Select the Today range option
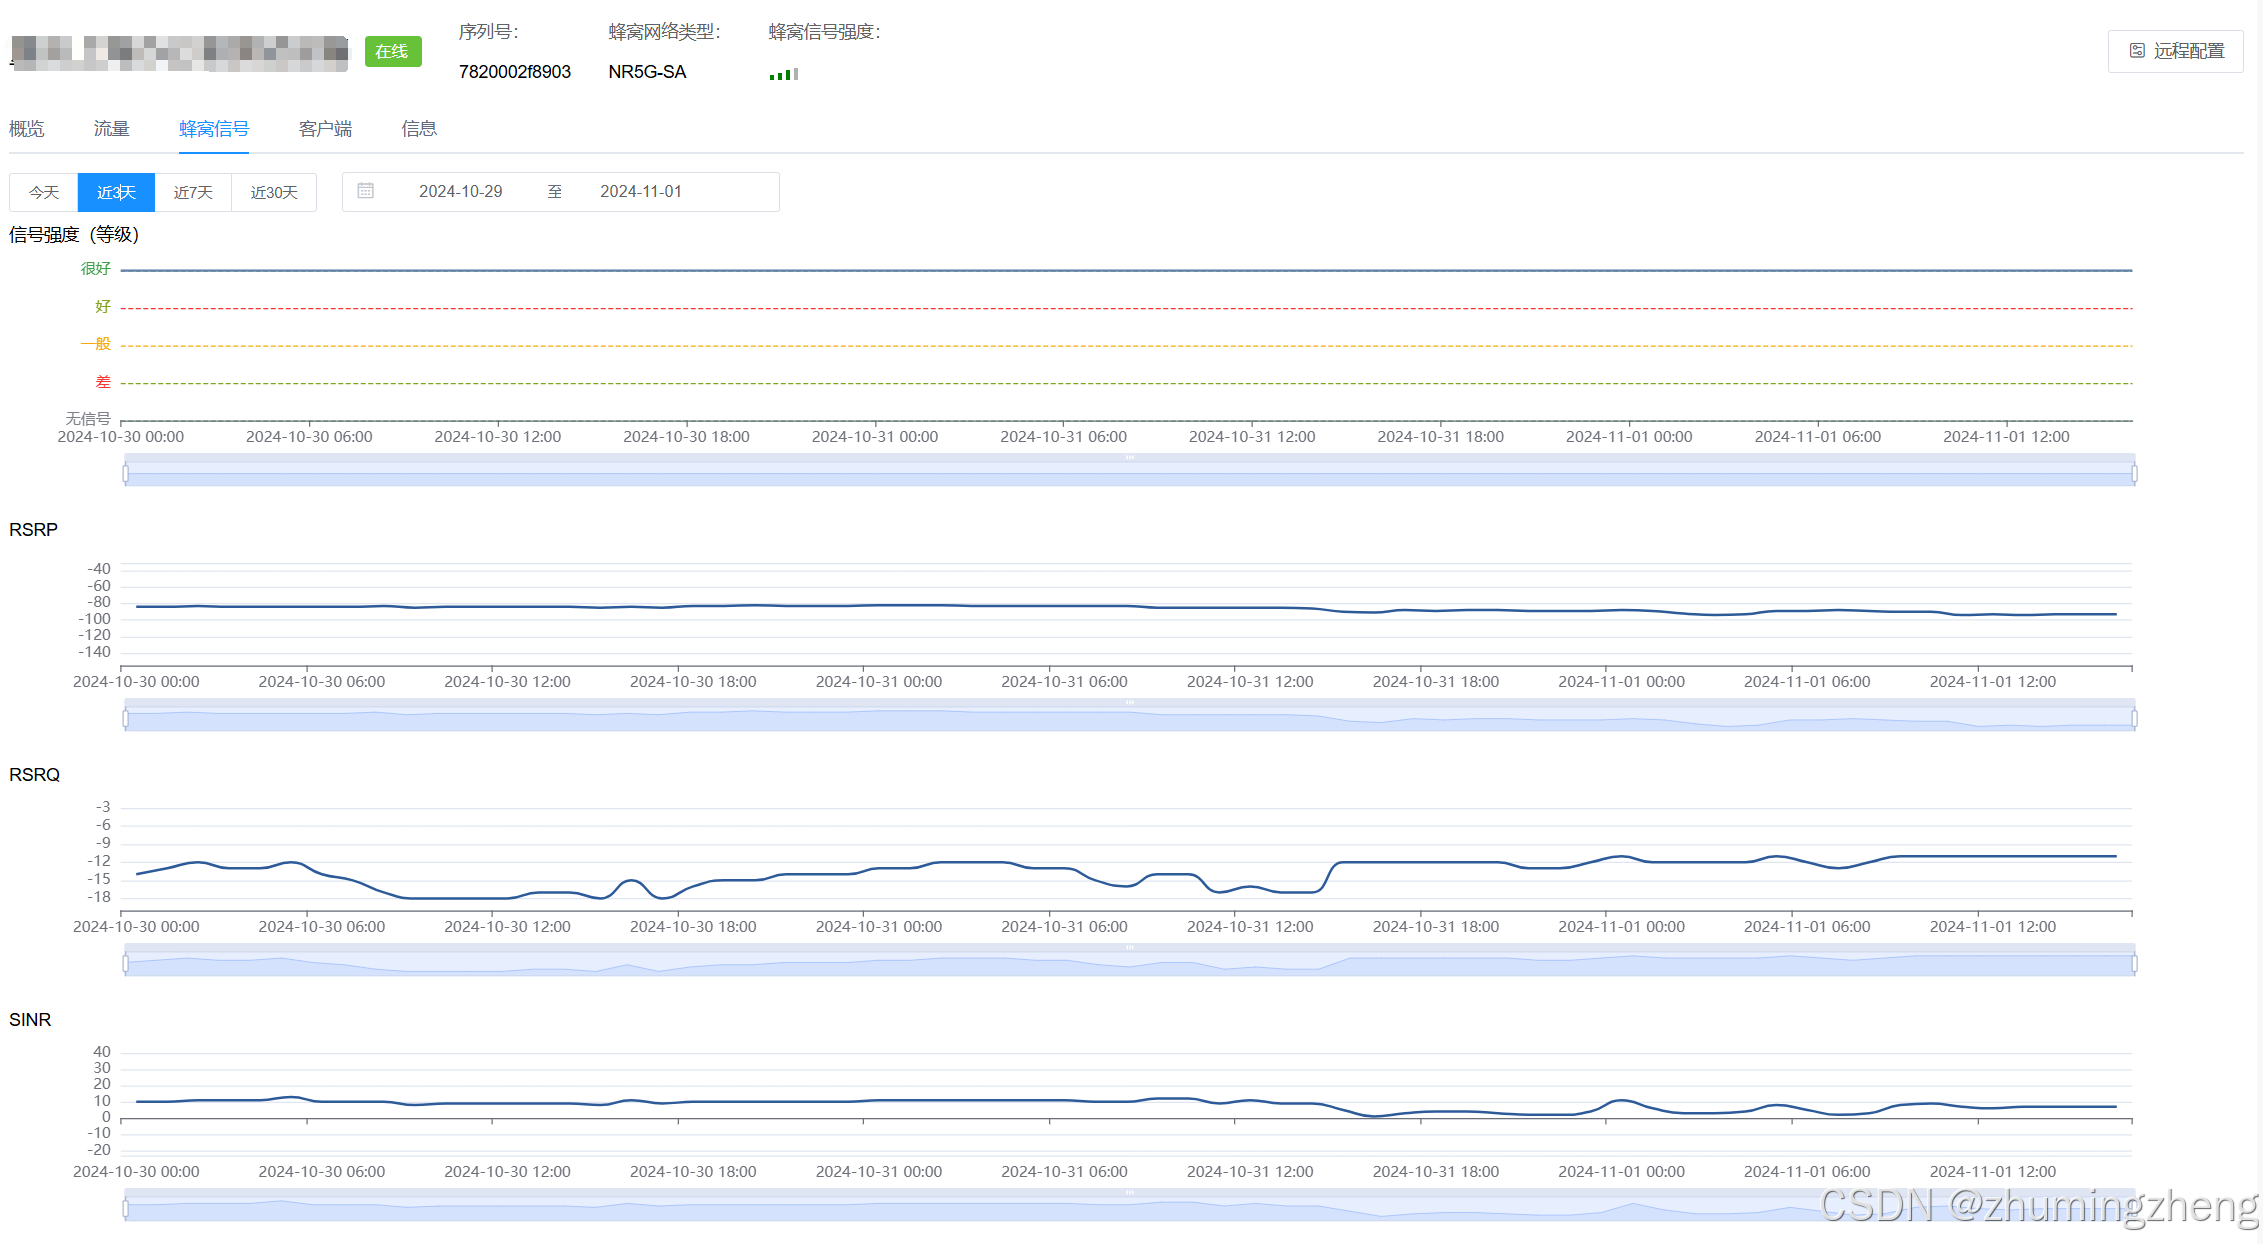Screen dimensions: 2263x1244 pos(44,192)
